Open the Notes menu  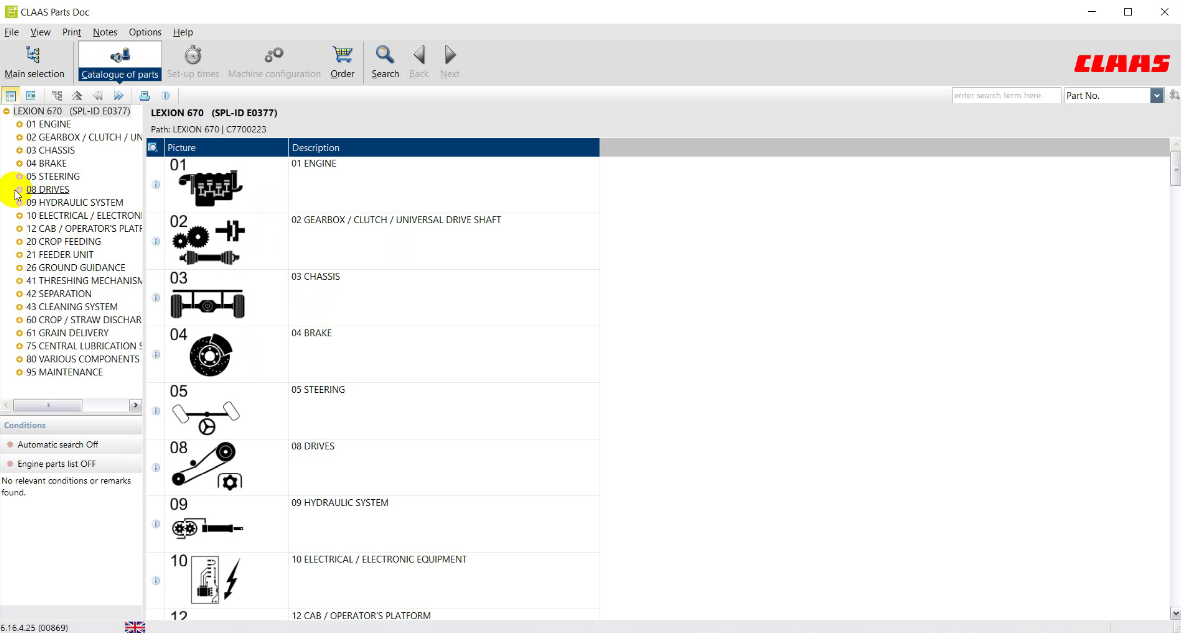[105, 32]
